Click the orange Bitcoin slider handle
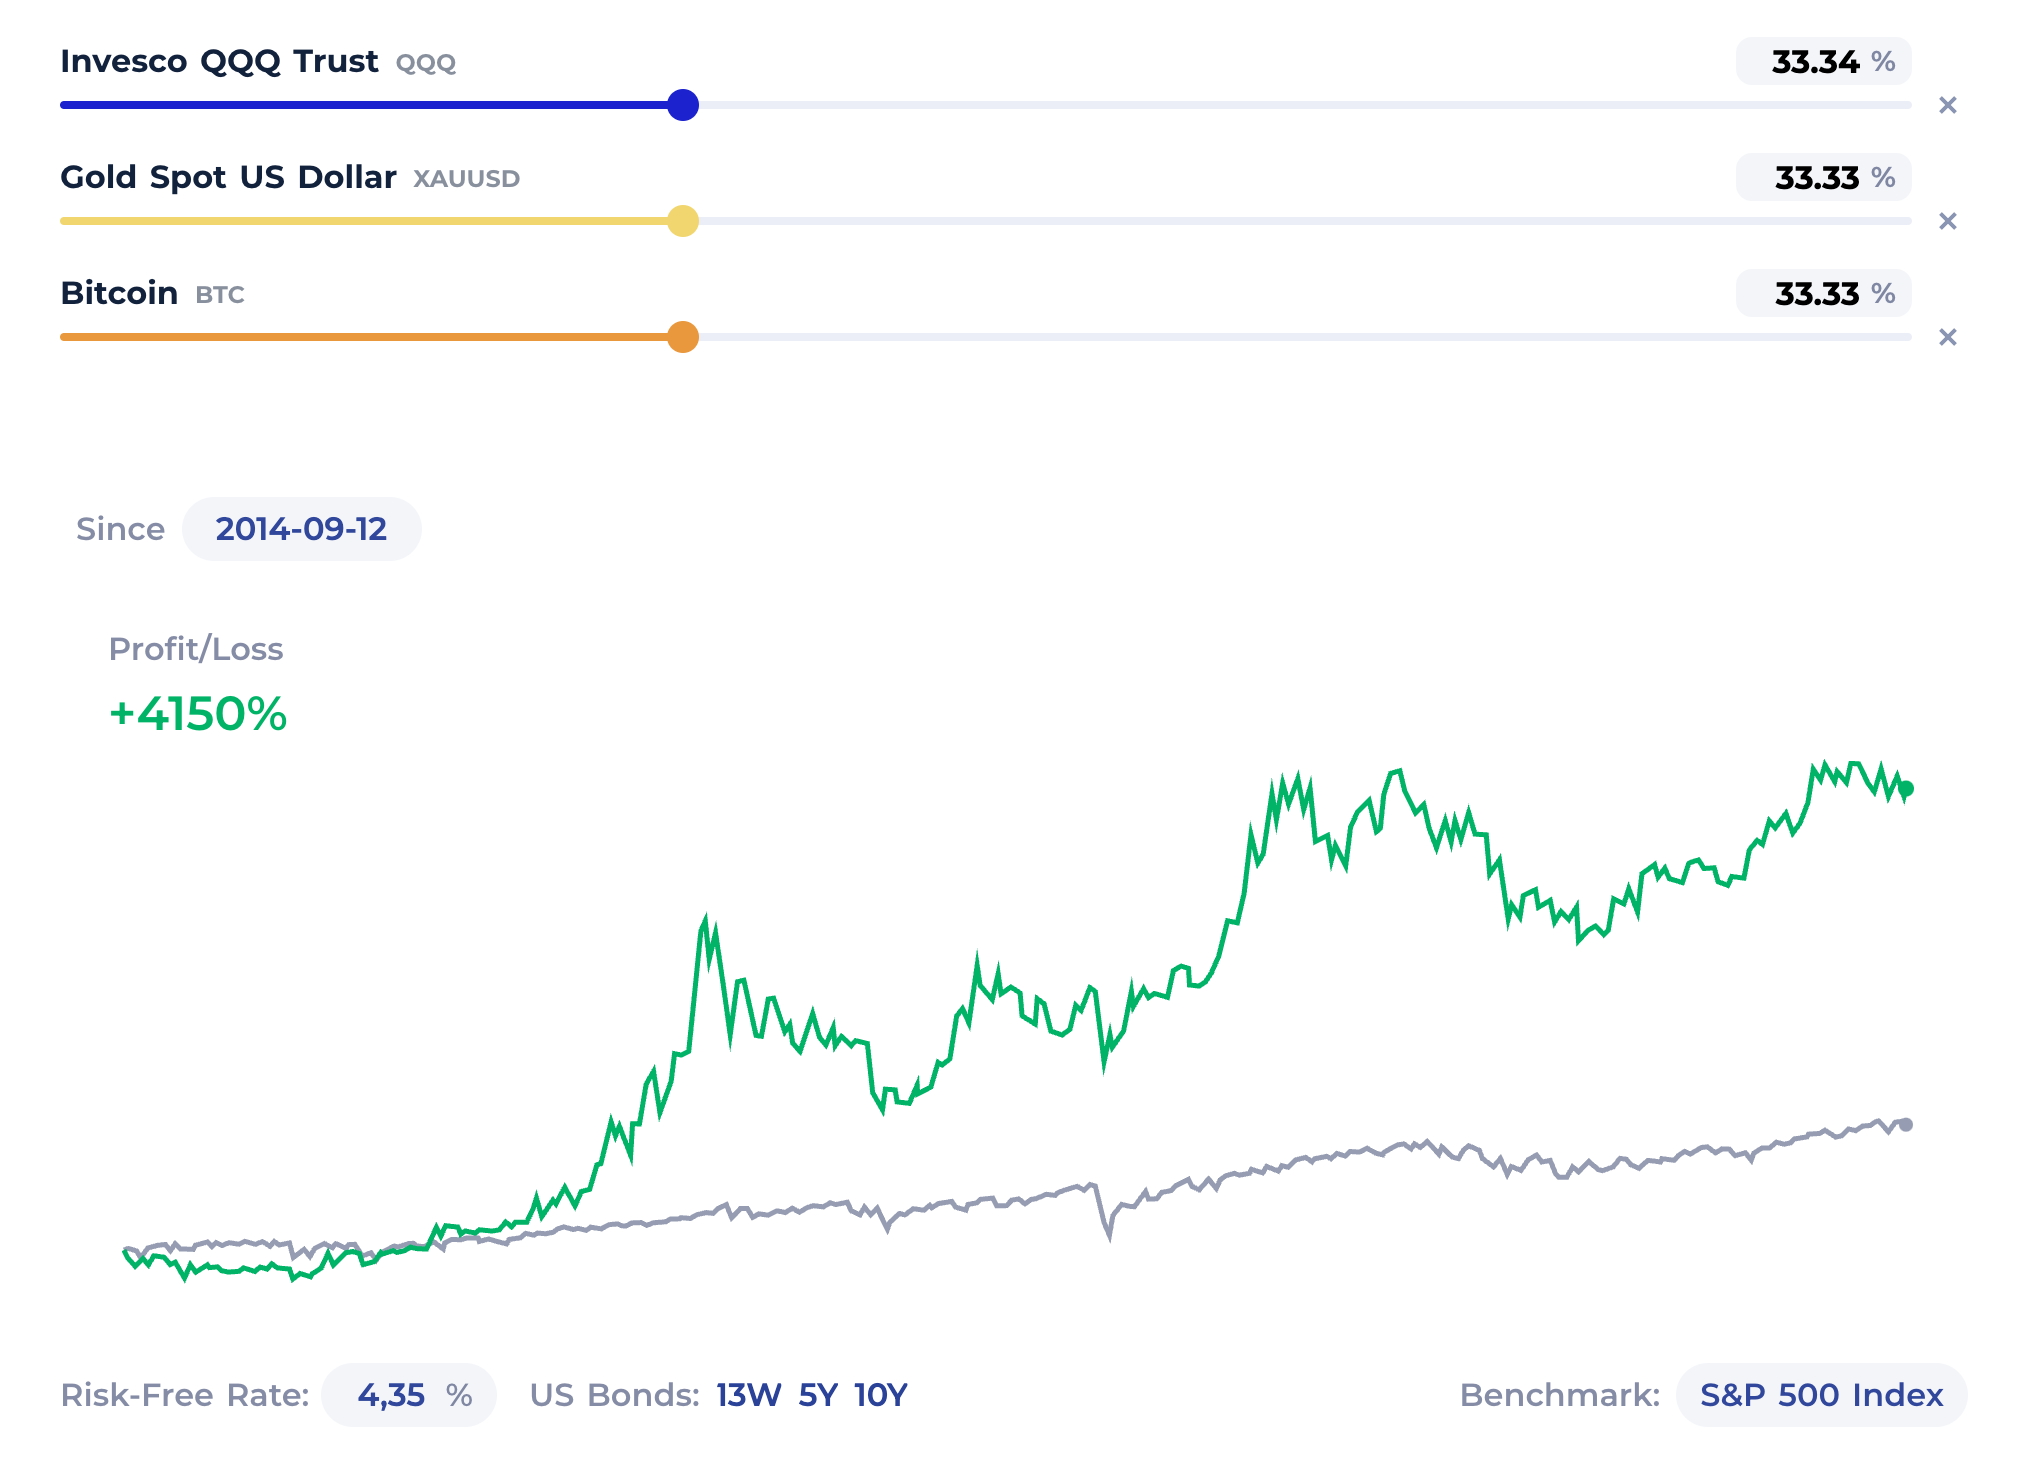Image resolution: width=2028 pixels, height=1478 pixels. [683, 337]
